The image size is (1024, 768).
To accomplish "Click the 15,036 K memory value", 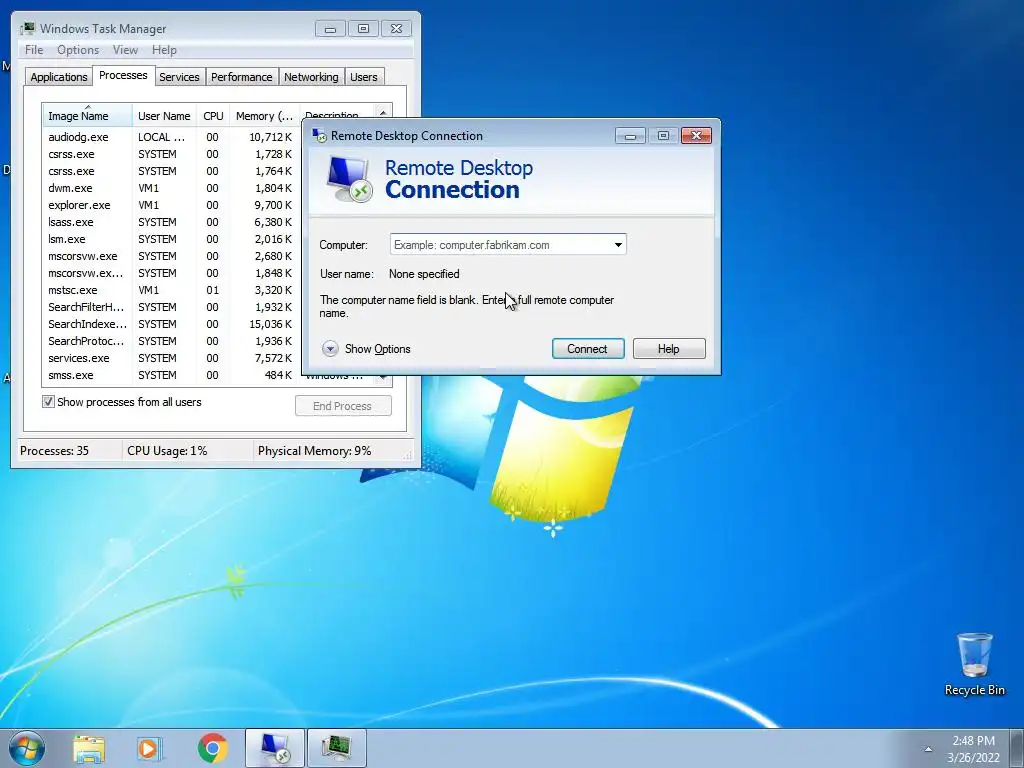I will pos(270,324).
